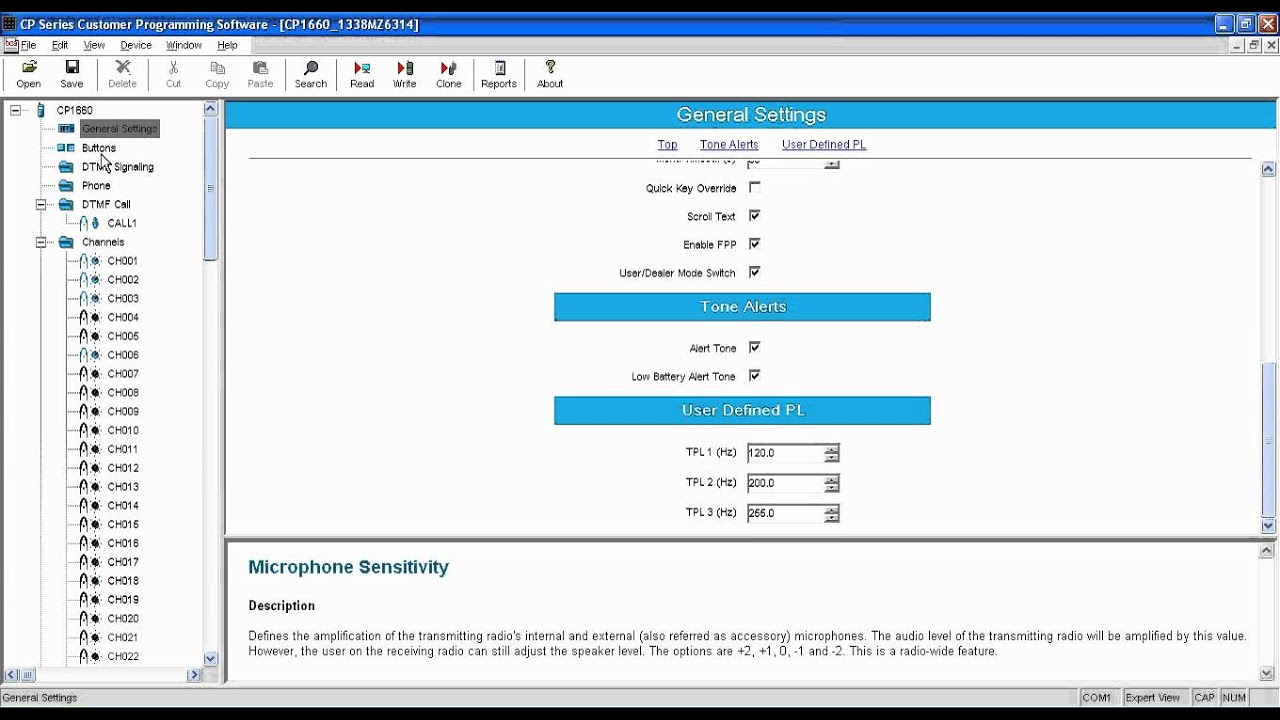Click the Channels folder icon
Screen dimensions: 1280x720
coord(66,242)
